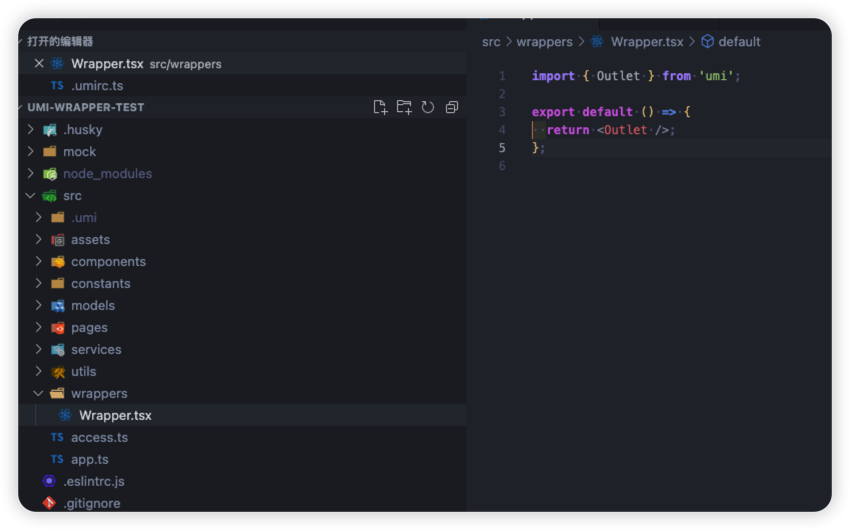Screen dimensions: 850x530
Task: Collapse the src folder chevron
Action: (x=30, y=196)
